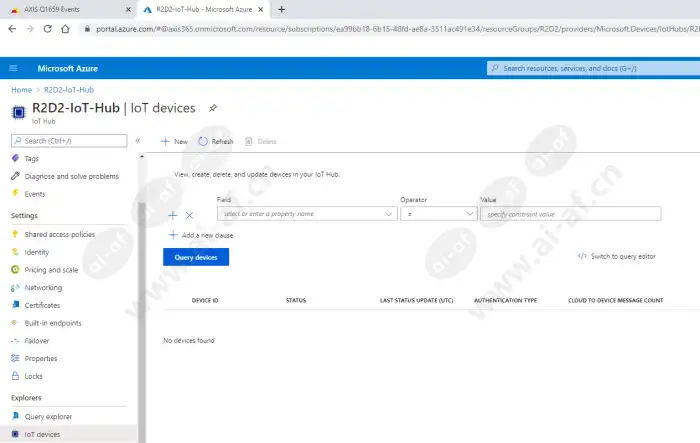Viewport: 700px width, 443px height.
Task: Open R2D2-IoT-Hub breadcrumb link
Action: (x=69, y=90)
